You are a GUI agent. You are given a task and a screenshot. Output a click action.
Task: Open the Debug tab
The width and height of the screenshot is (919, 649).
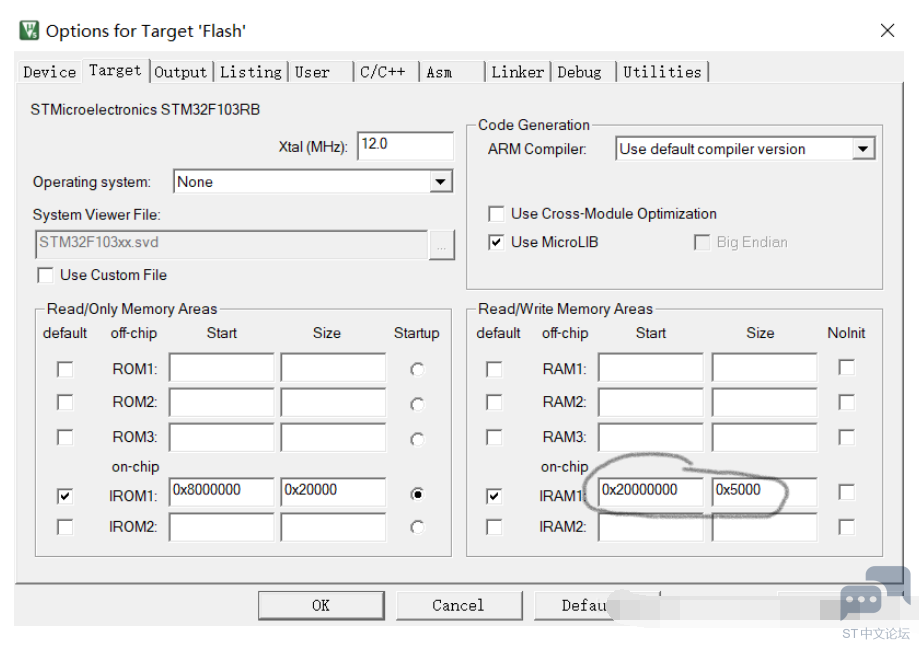[580, 72]
